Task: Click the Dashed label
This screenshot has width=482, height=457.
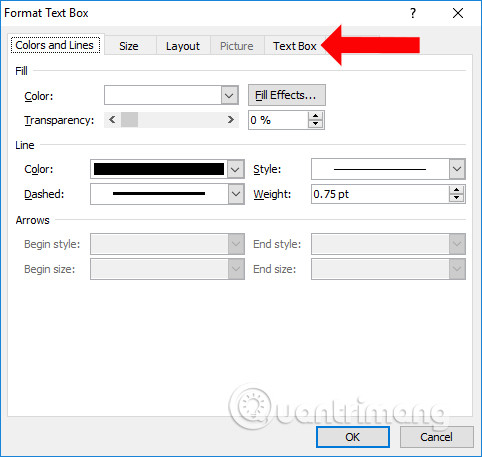Action: click(44, 194)
